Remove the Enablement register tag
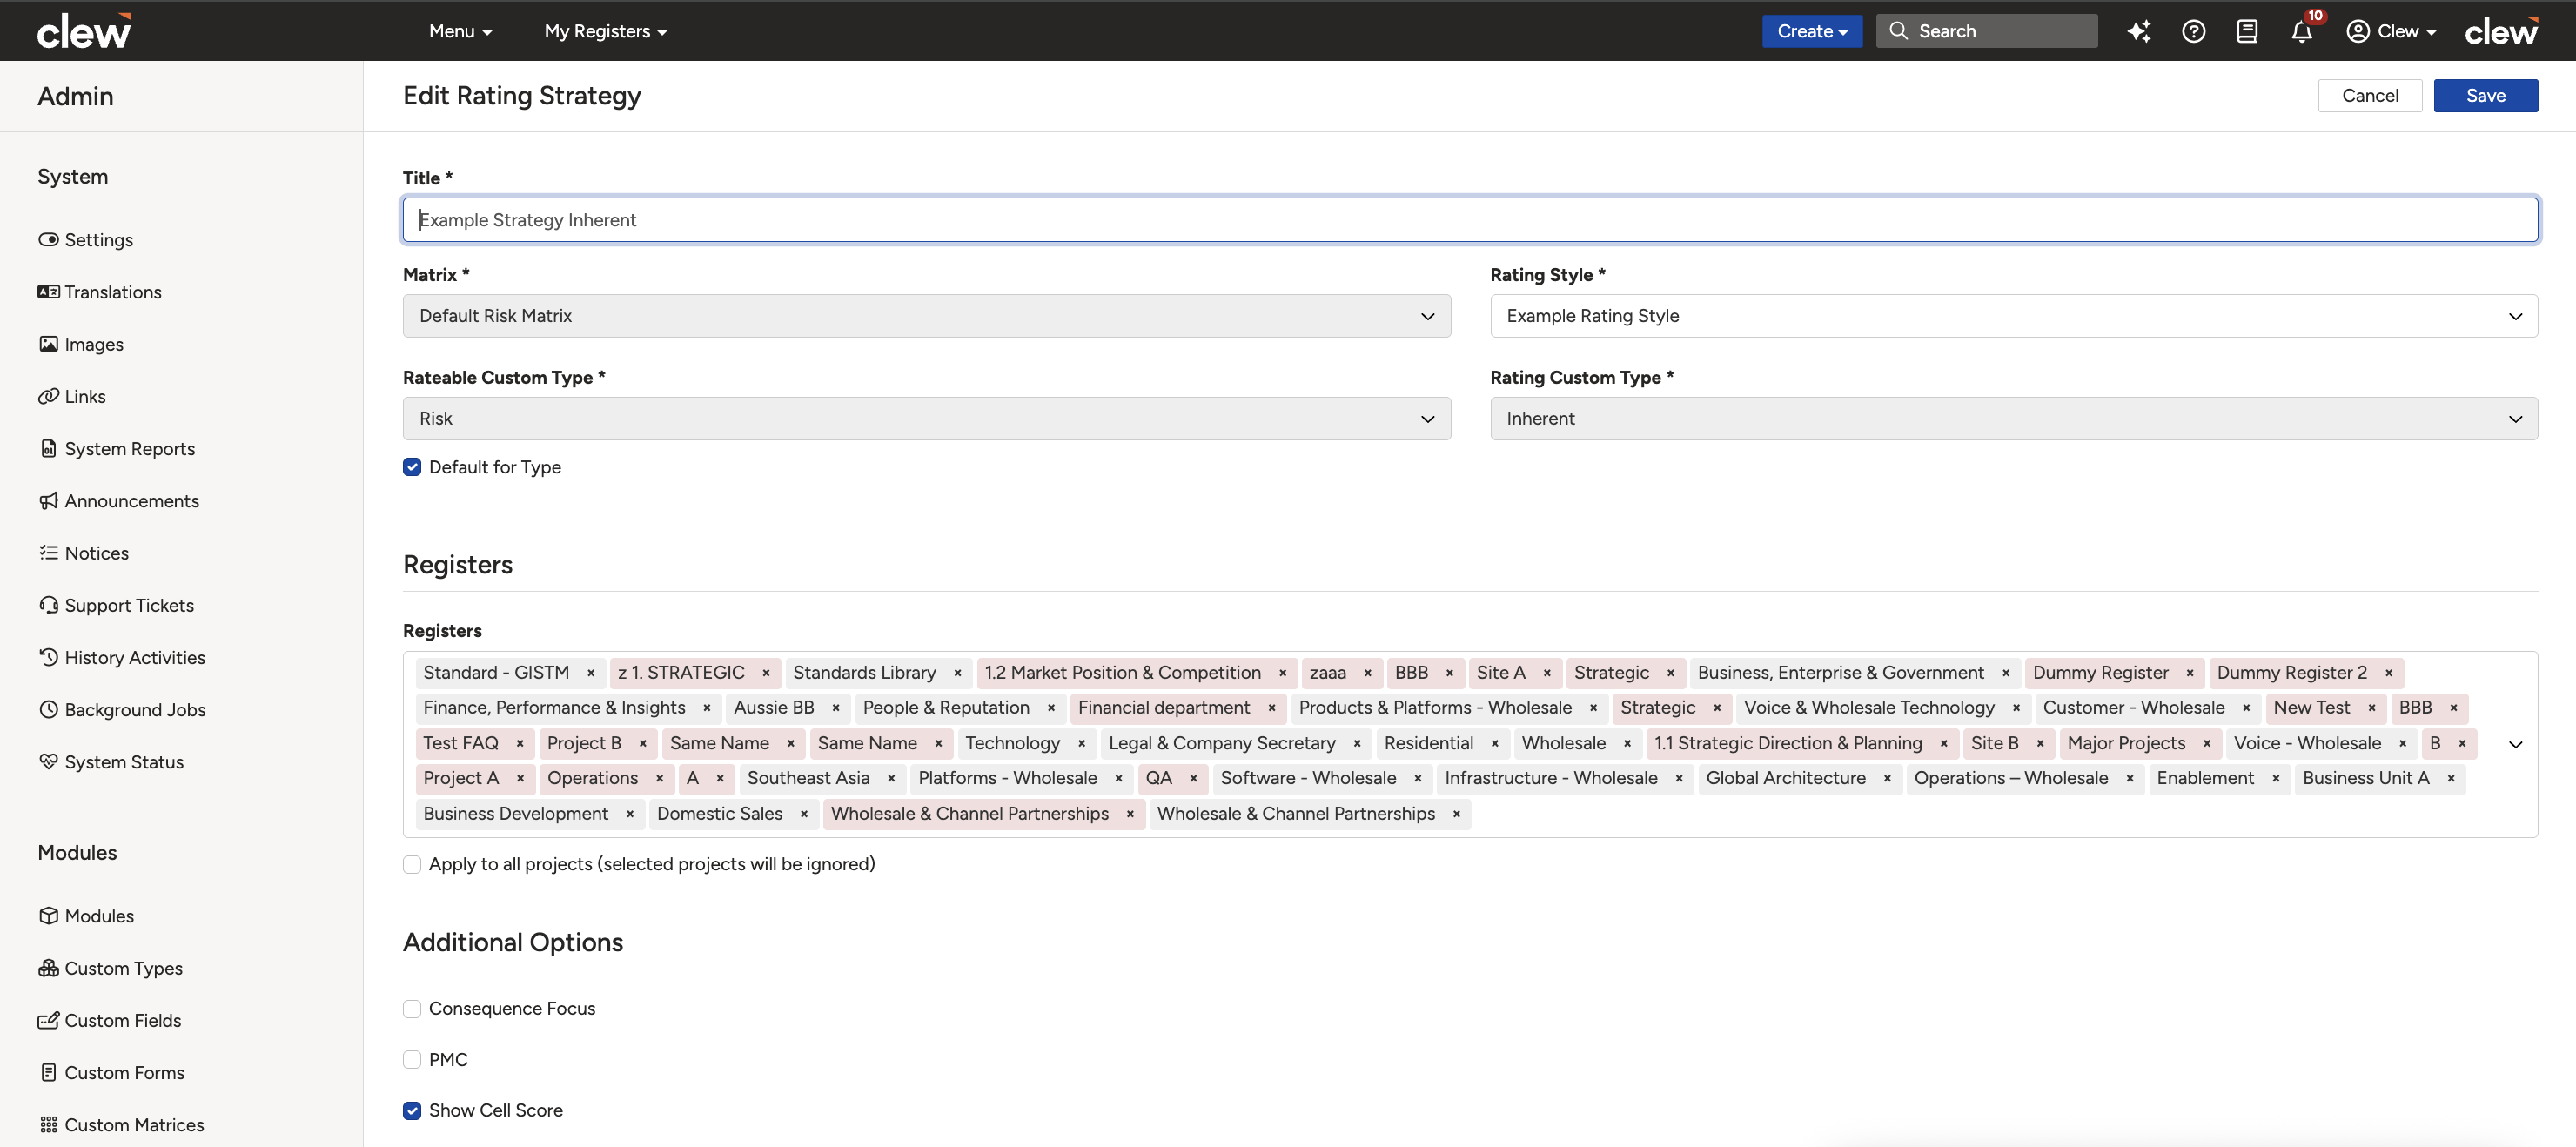Image resolution: width=2576 pixels, height=1147 pixels. click(x=2276, y=778)
